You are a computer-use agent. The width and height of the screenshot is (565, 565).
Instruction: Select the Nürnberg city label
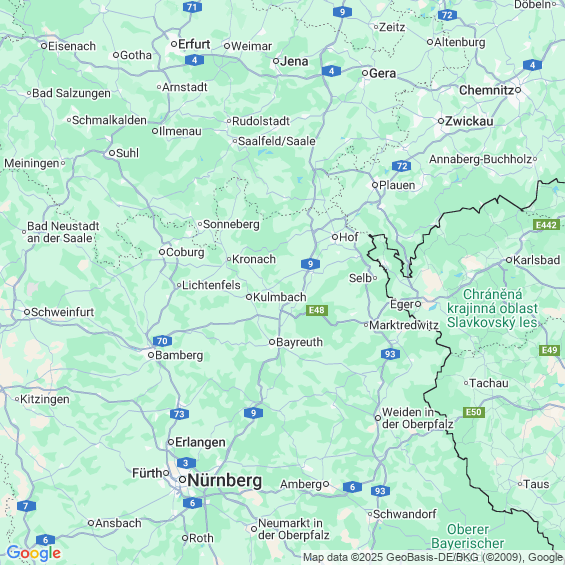(x=224, y=480)
